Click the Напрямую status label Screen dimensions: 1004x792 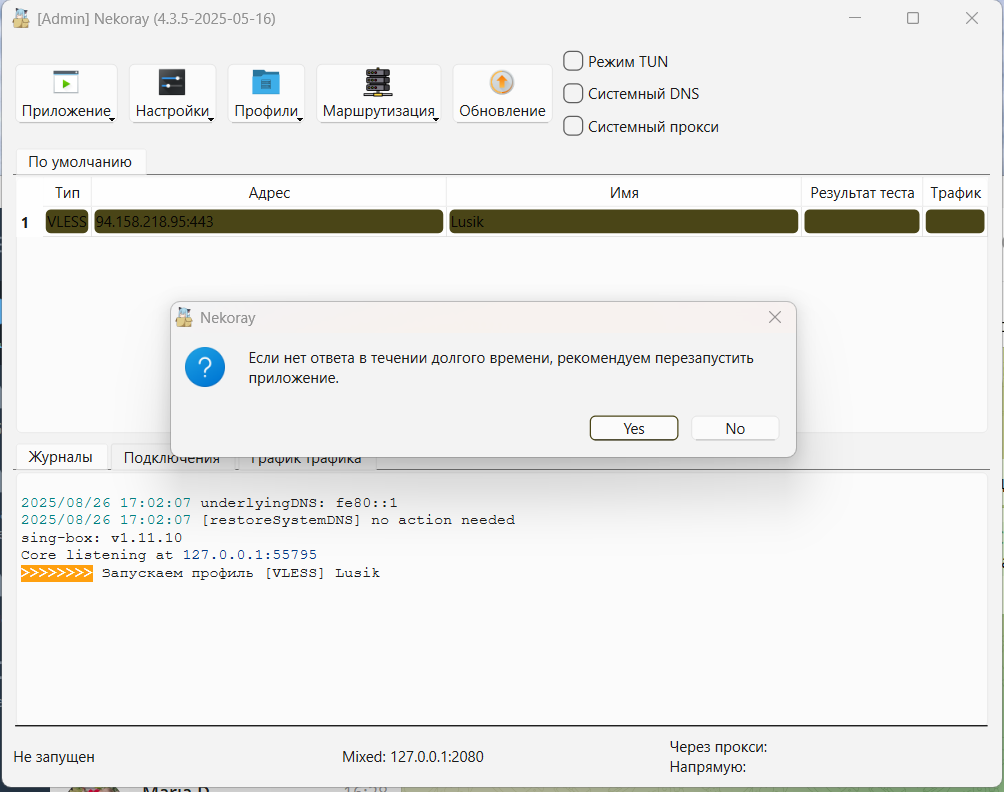tap(708, 767)
